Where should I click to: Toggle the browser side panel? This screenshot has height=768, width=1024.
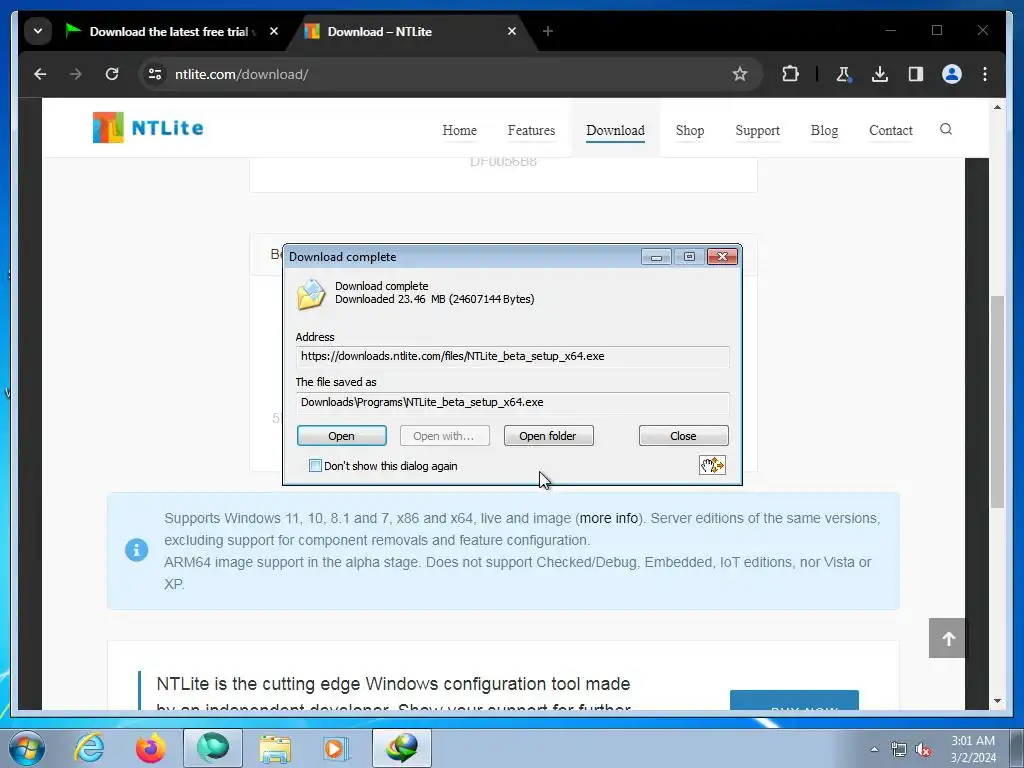pyautogui.click(x=916, y=74)
